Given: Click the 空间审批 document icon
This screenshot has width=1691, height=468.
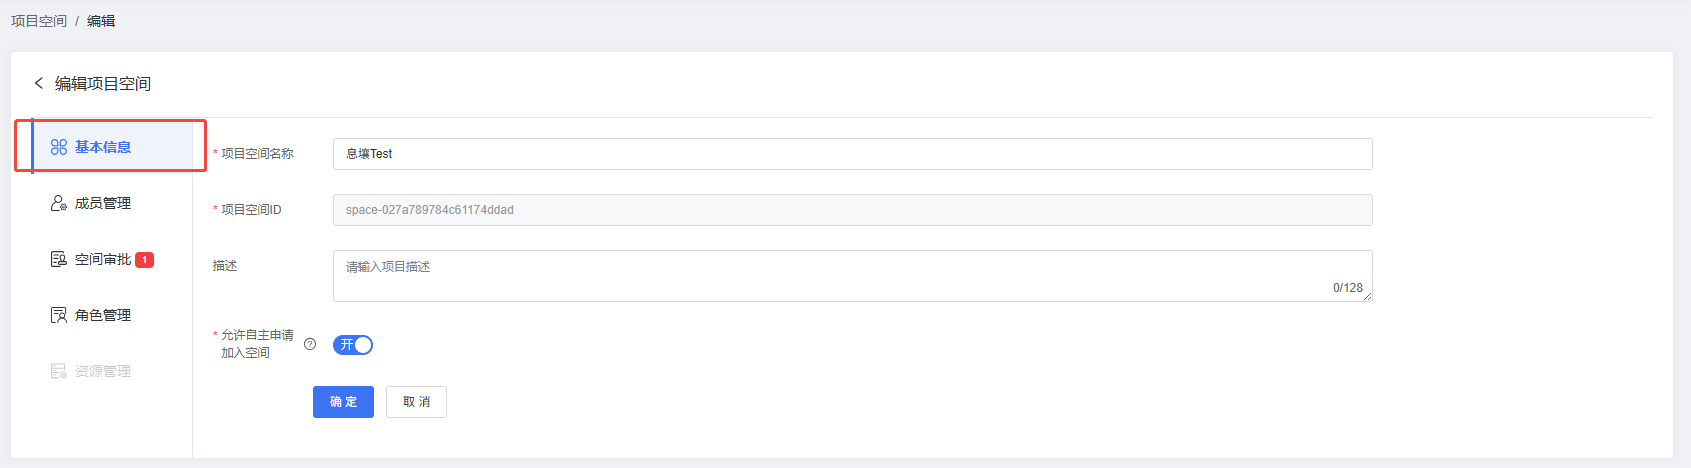Looking at the screenshot, I should [59, 259].
